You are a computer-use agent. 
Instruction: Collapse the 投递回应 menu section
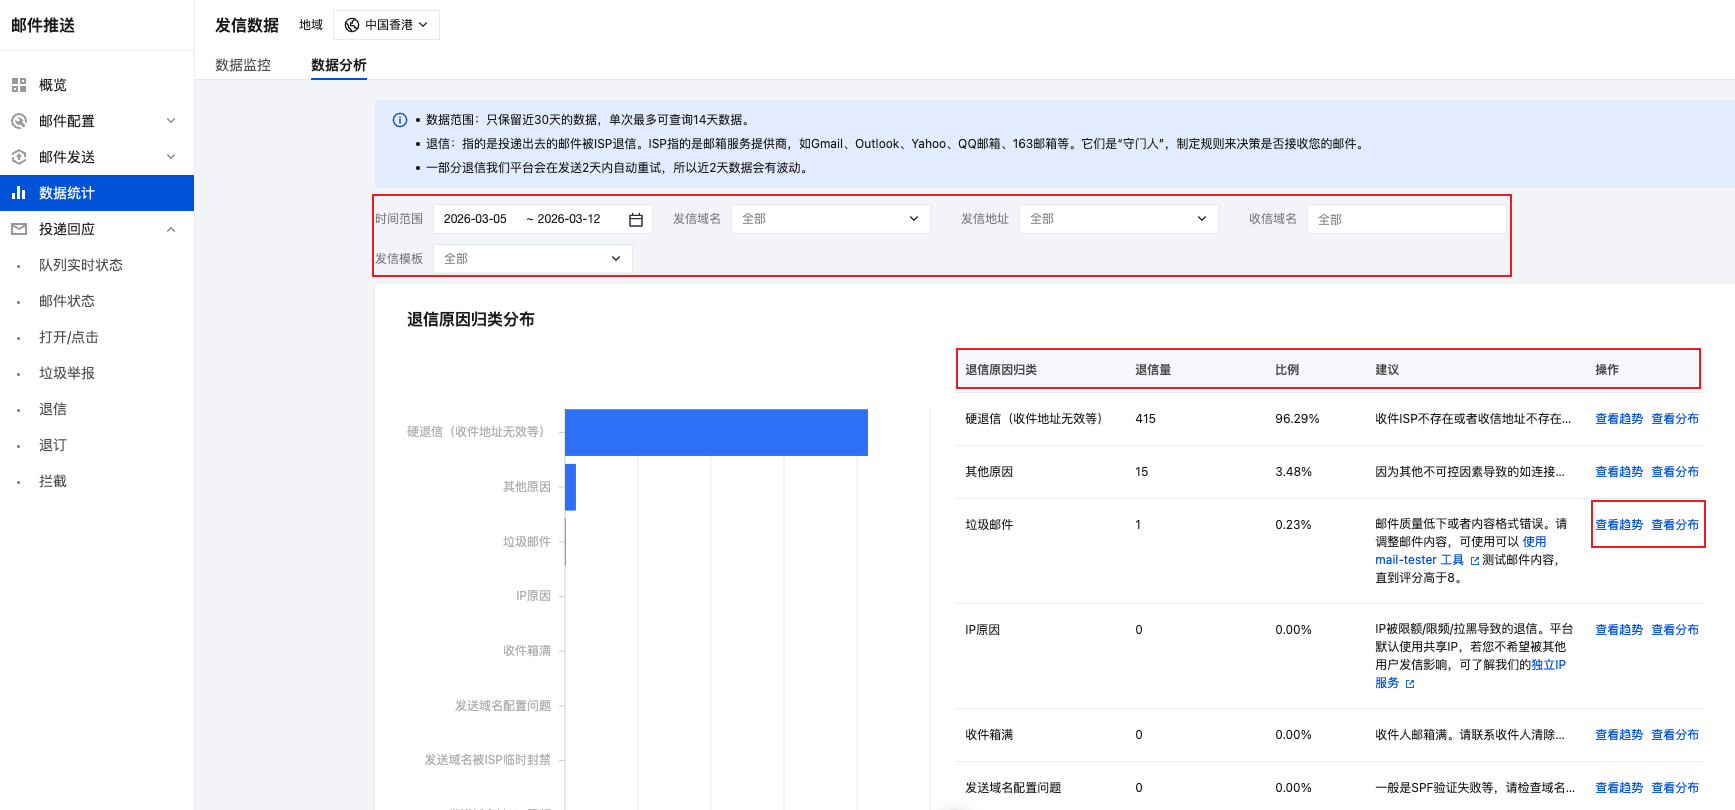pos(171,229)
